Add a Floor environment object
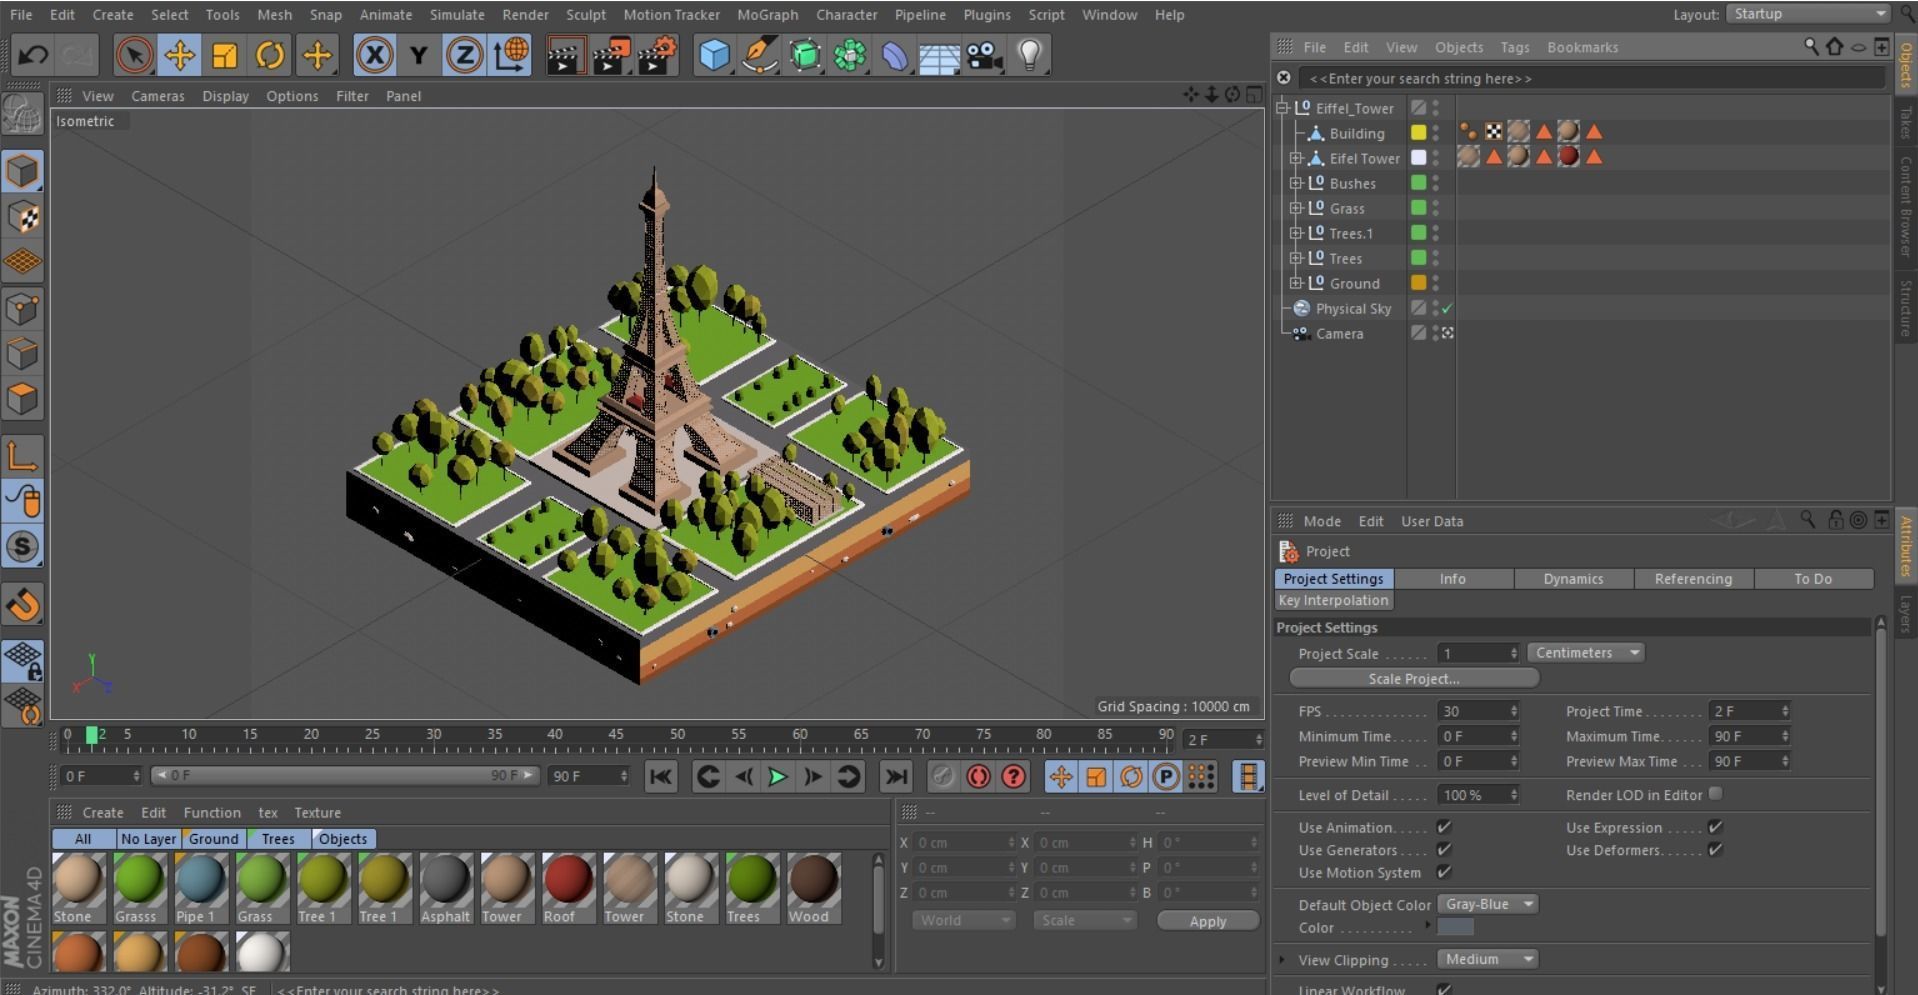1918x995 pixels. [939, 55]
